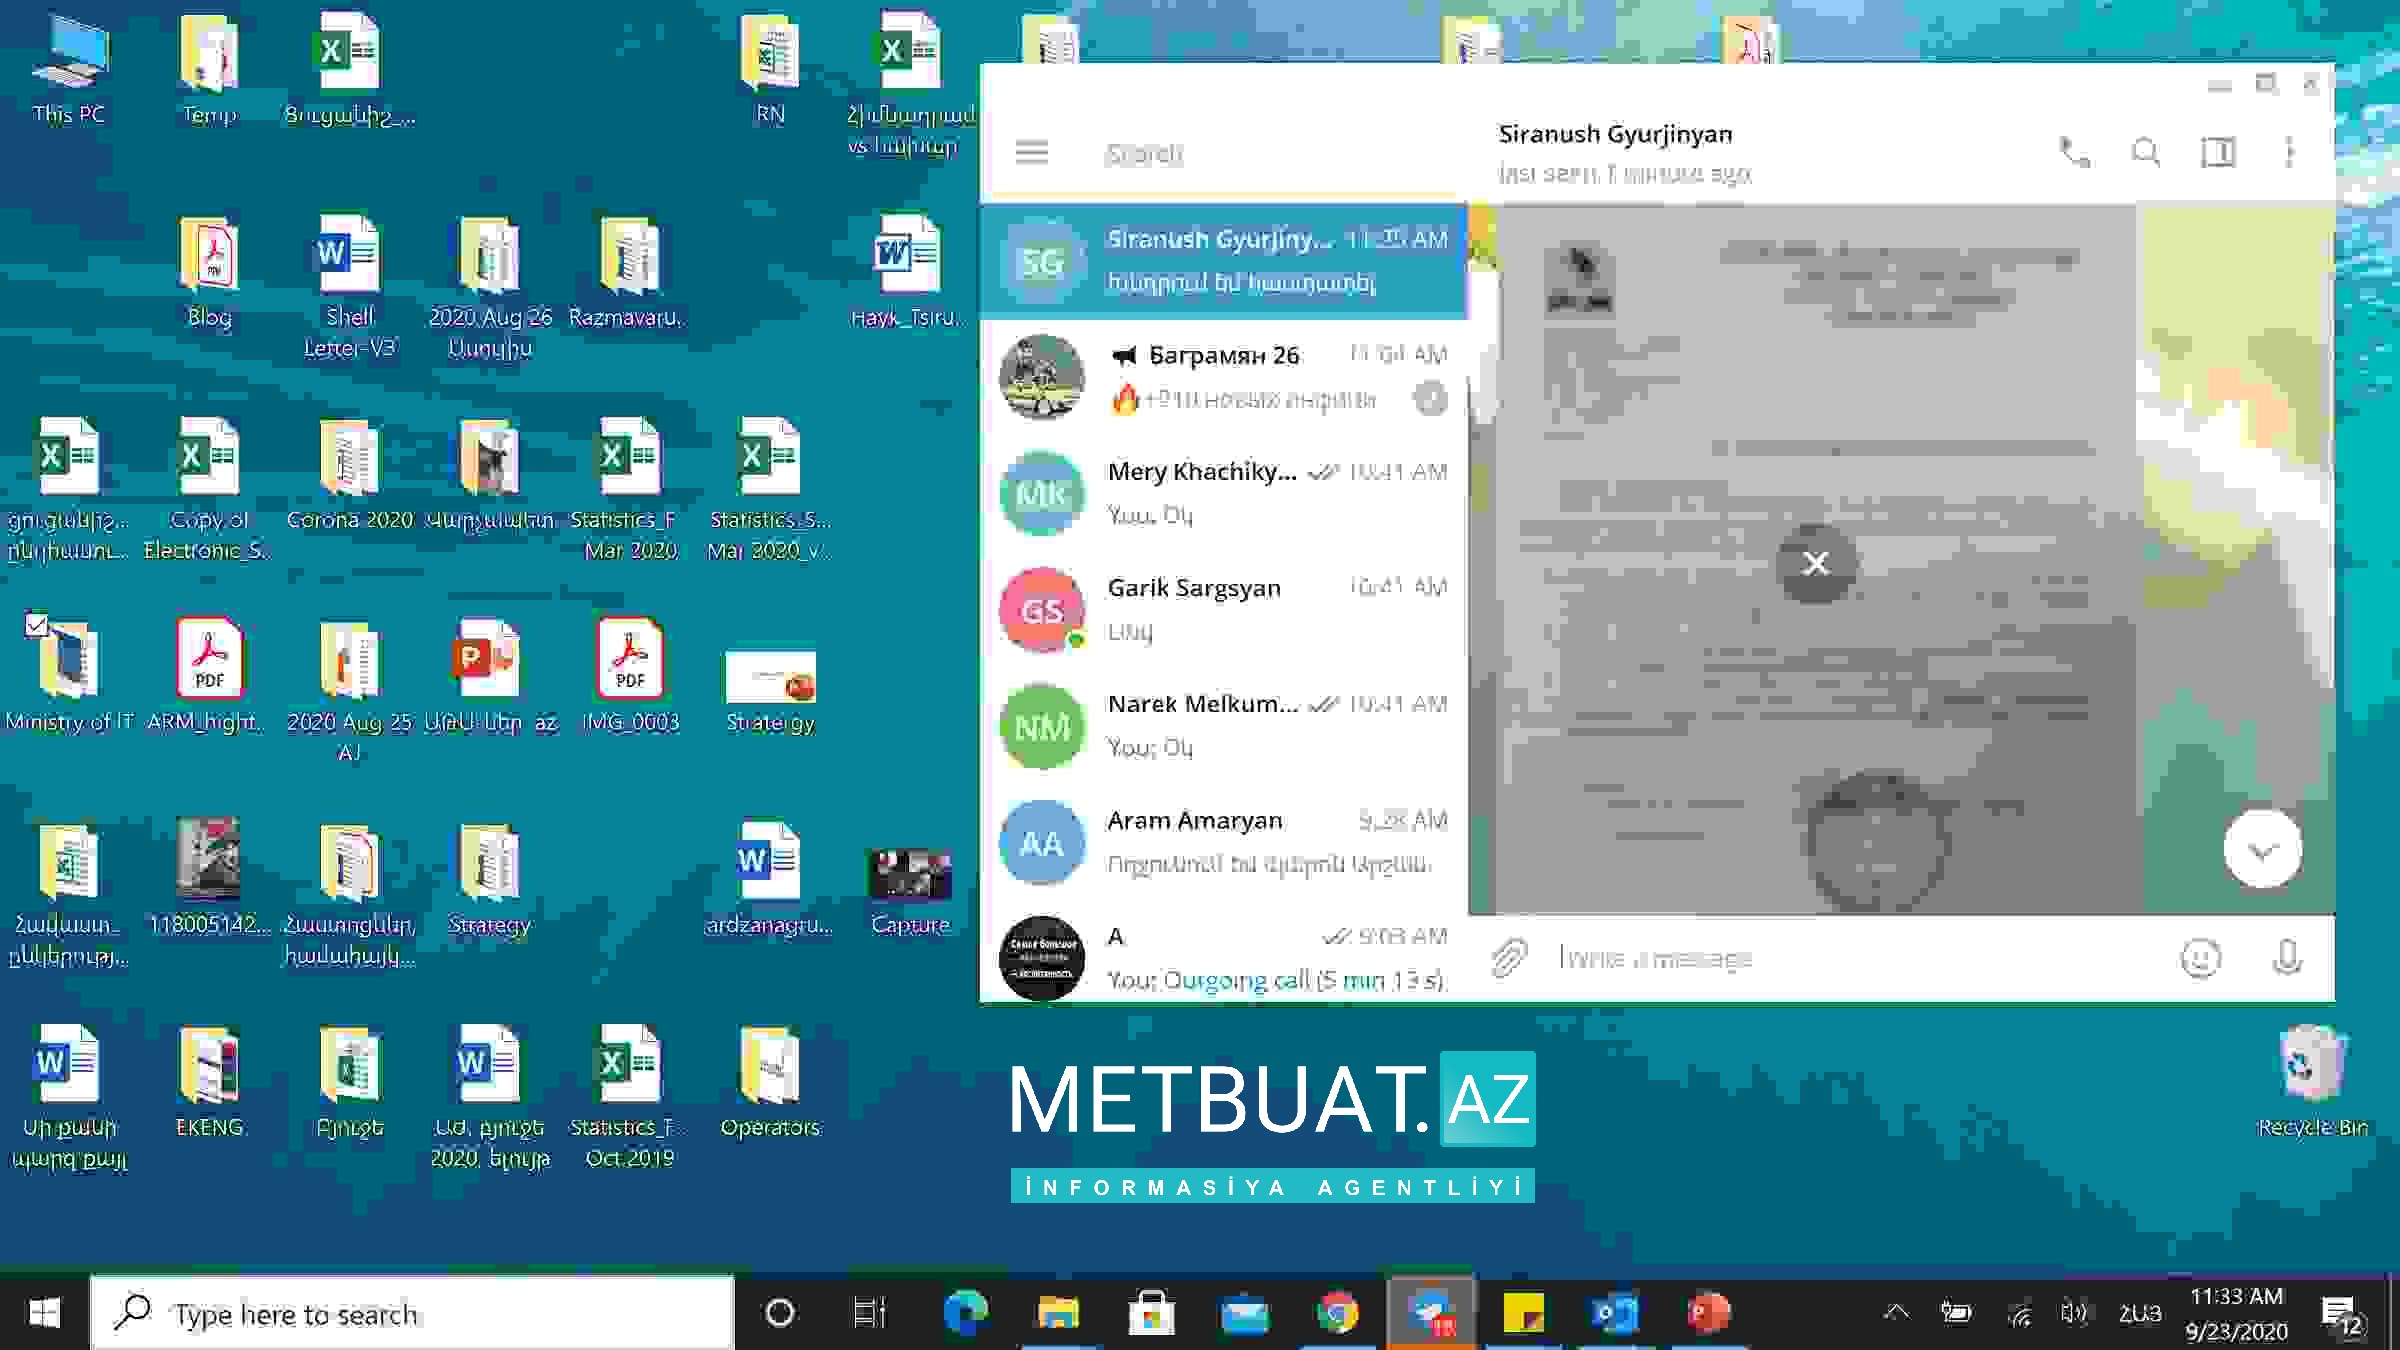
Task: Record a voice message
Action: 2287,958
